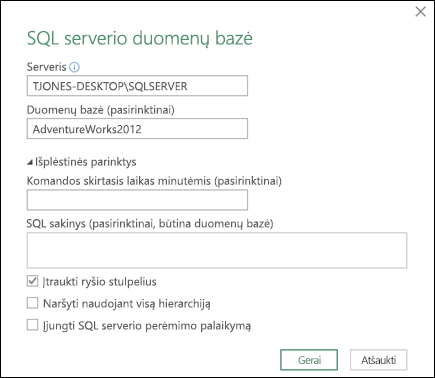Uncheck Įtraukti ryšio stulpelius checkbox

[x=32, y=282]
